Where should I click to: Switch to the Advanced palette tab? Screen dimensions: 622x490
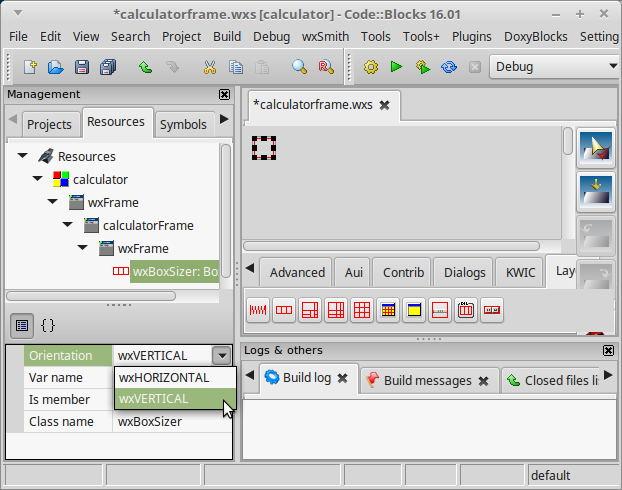(x=297, y=273)
